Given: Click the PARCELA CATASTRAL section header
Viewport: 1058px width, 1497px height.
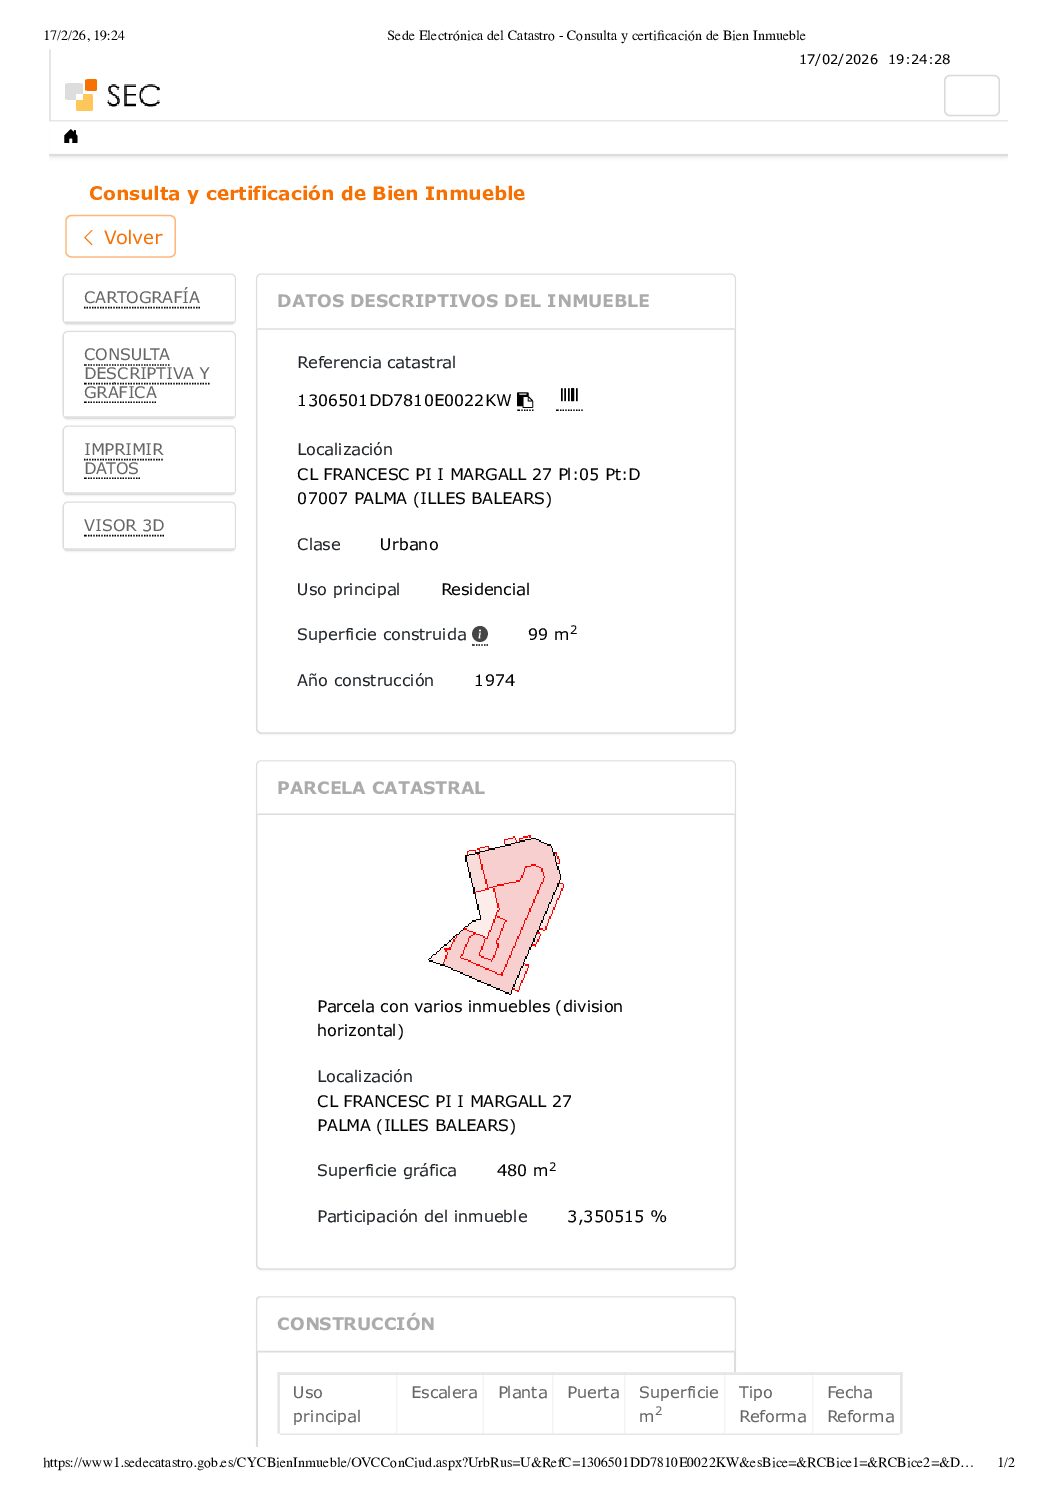Looking at the screenshot, I should 381,788.
